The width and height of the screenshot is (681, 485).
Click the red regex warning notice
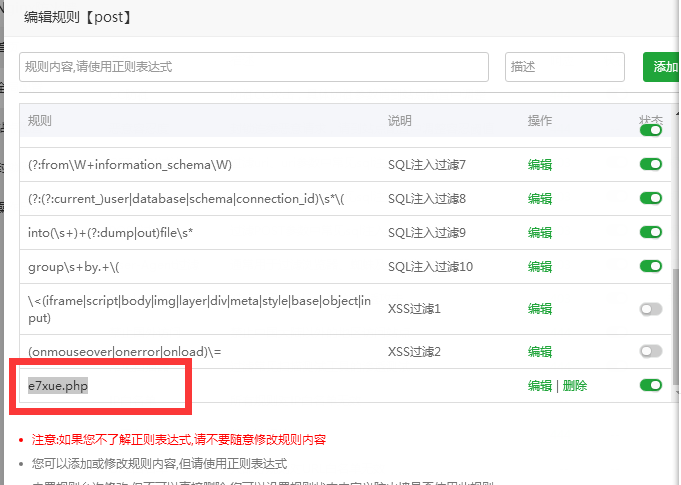[x=179, y=439]
